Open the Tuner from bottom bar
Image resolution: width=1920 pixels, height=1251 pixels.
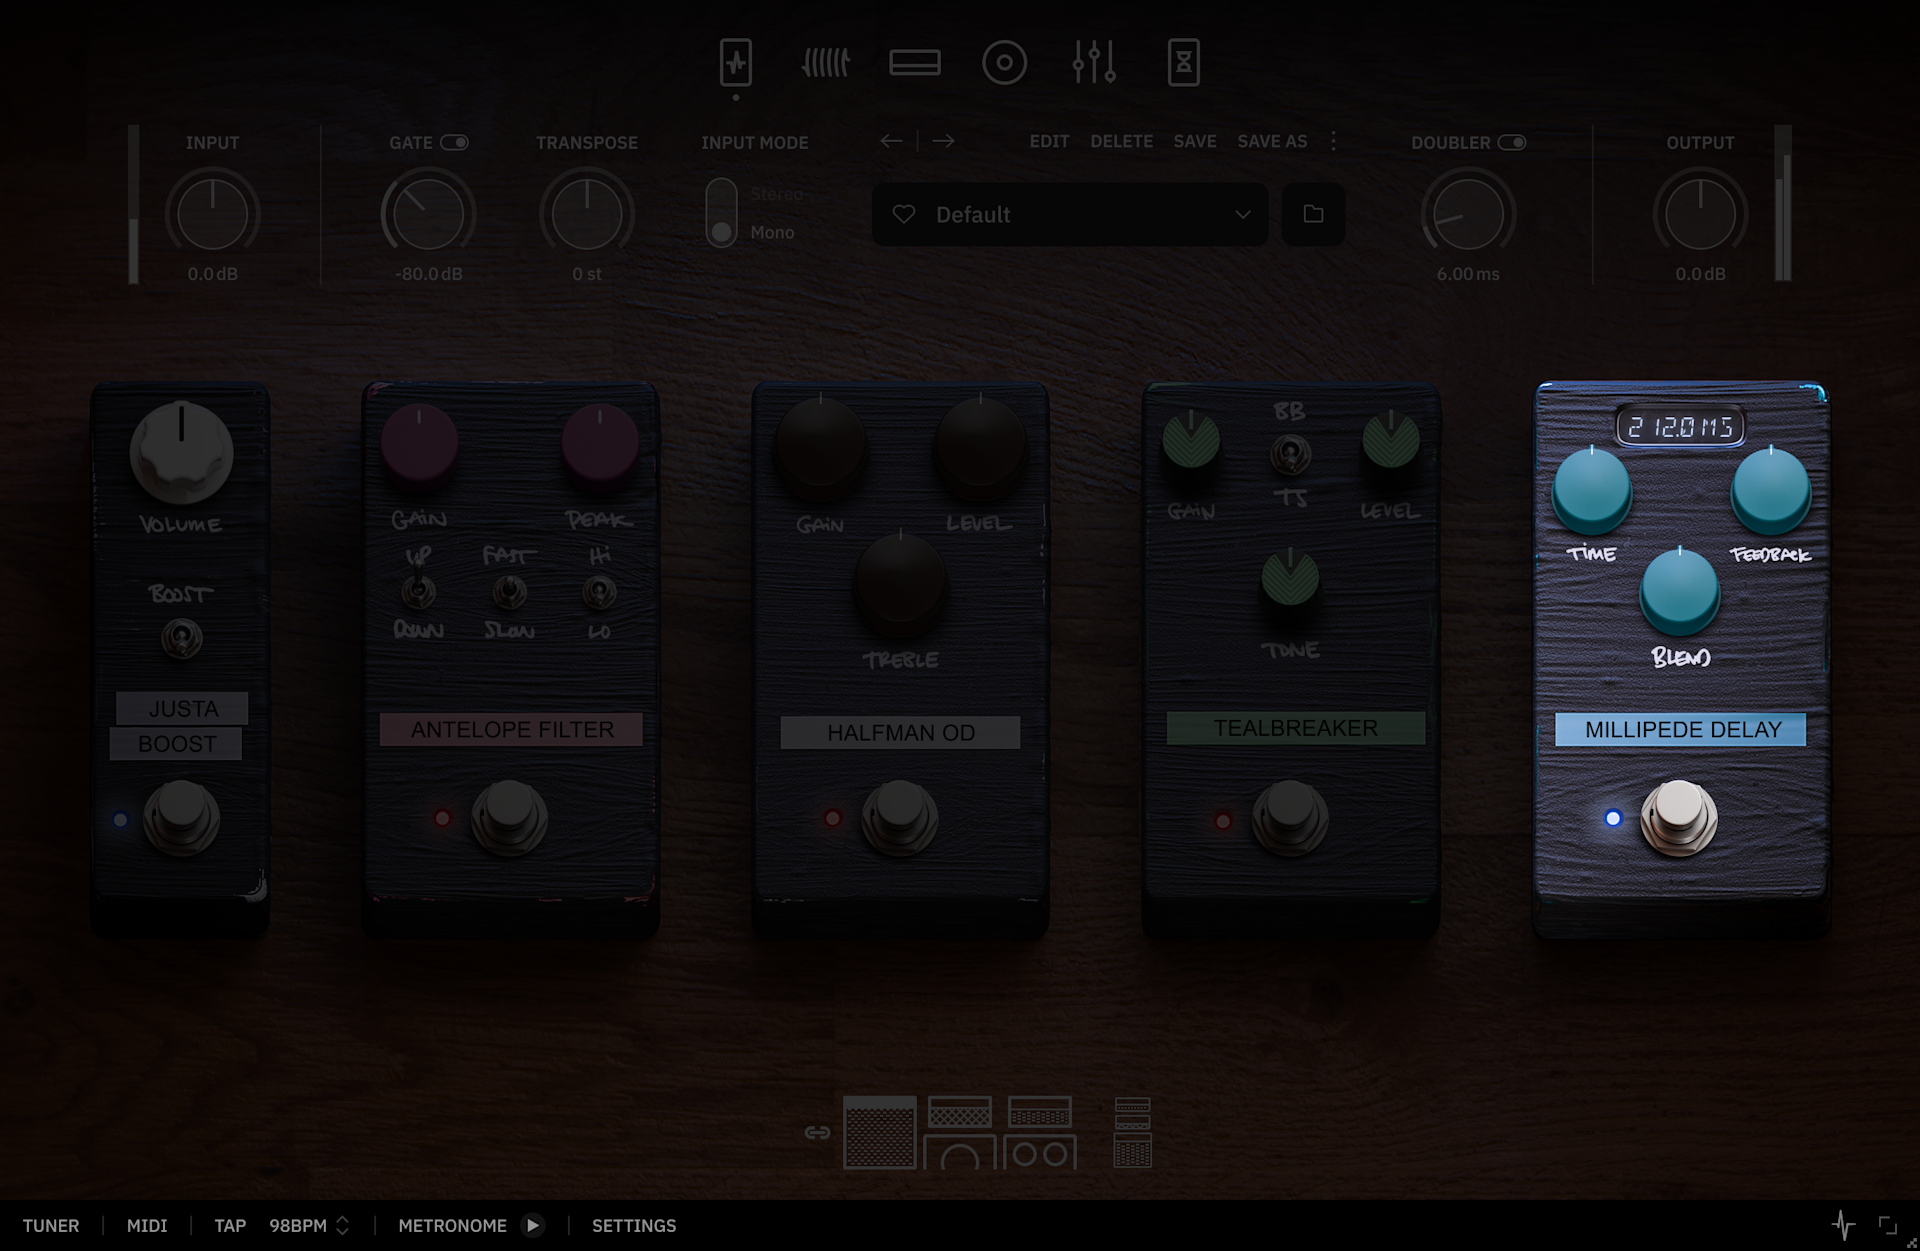(51, 1225)
